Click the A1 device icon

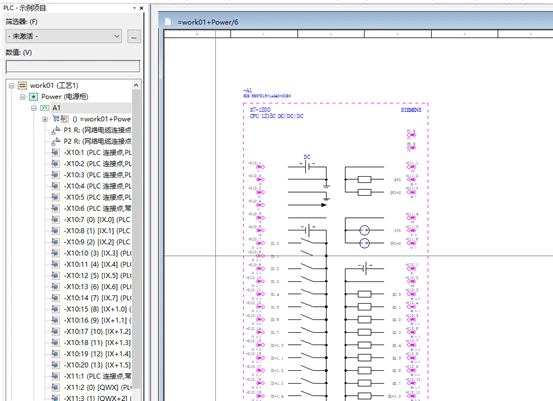pos(45,108)
